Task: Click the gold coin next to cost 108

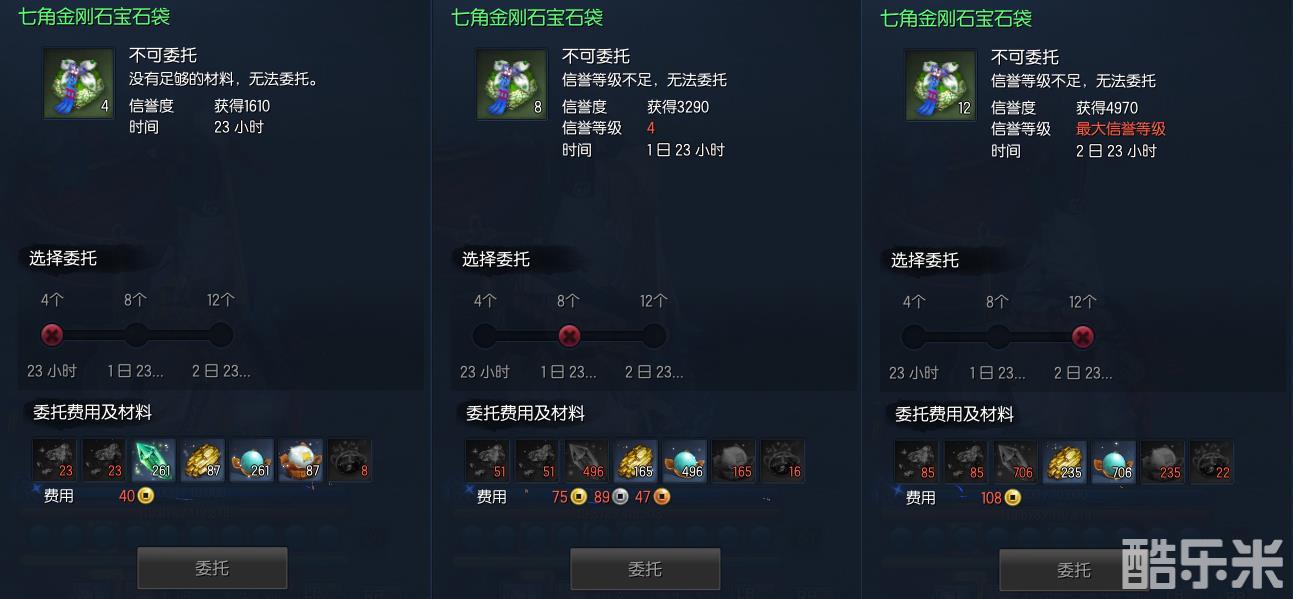Action: pos(1013,498)
